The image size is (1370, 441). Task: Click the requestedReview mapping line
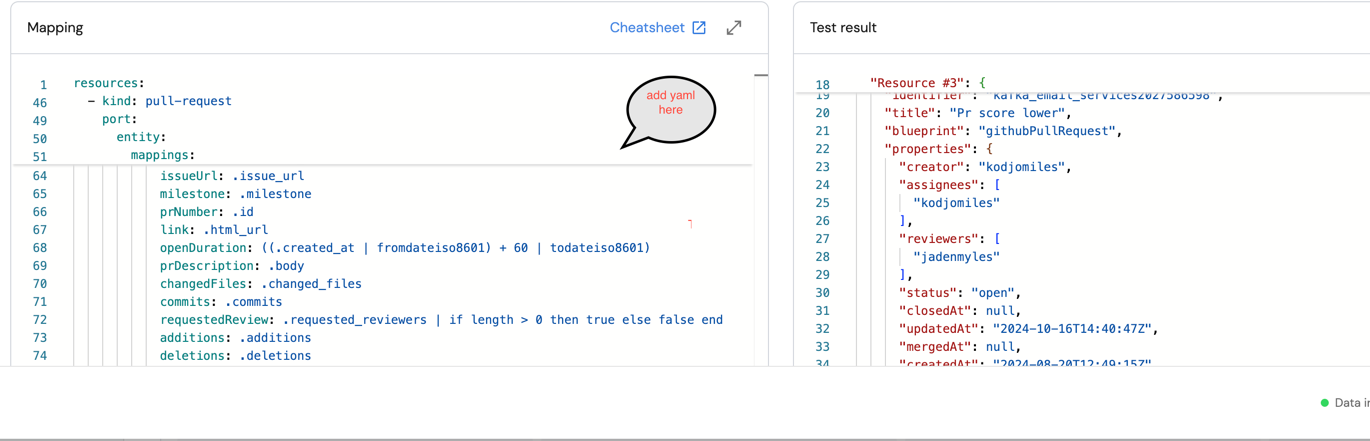(440, 320)
